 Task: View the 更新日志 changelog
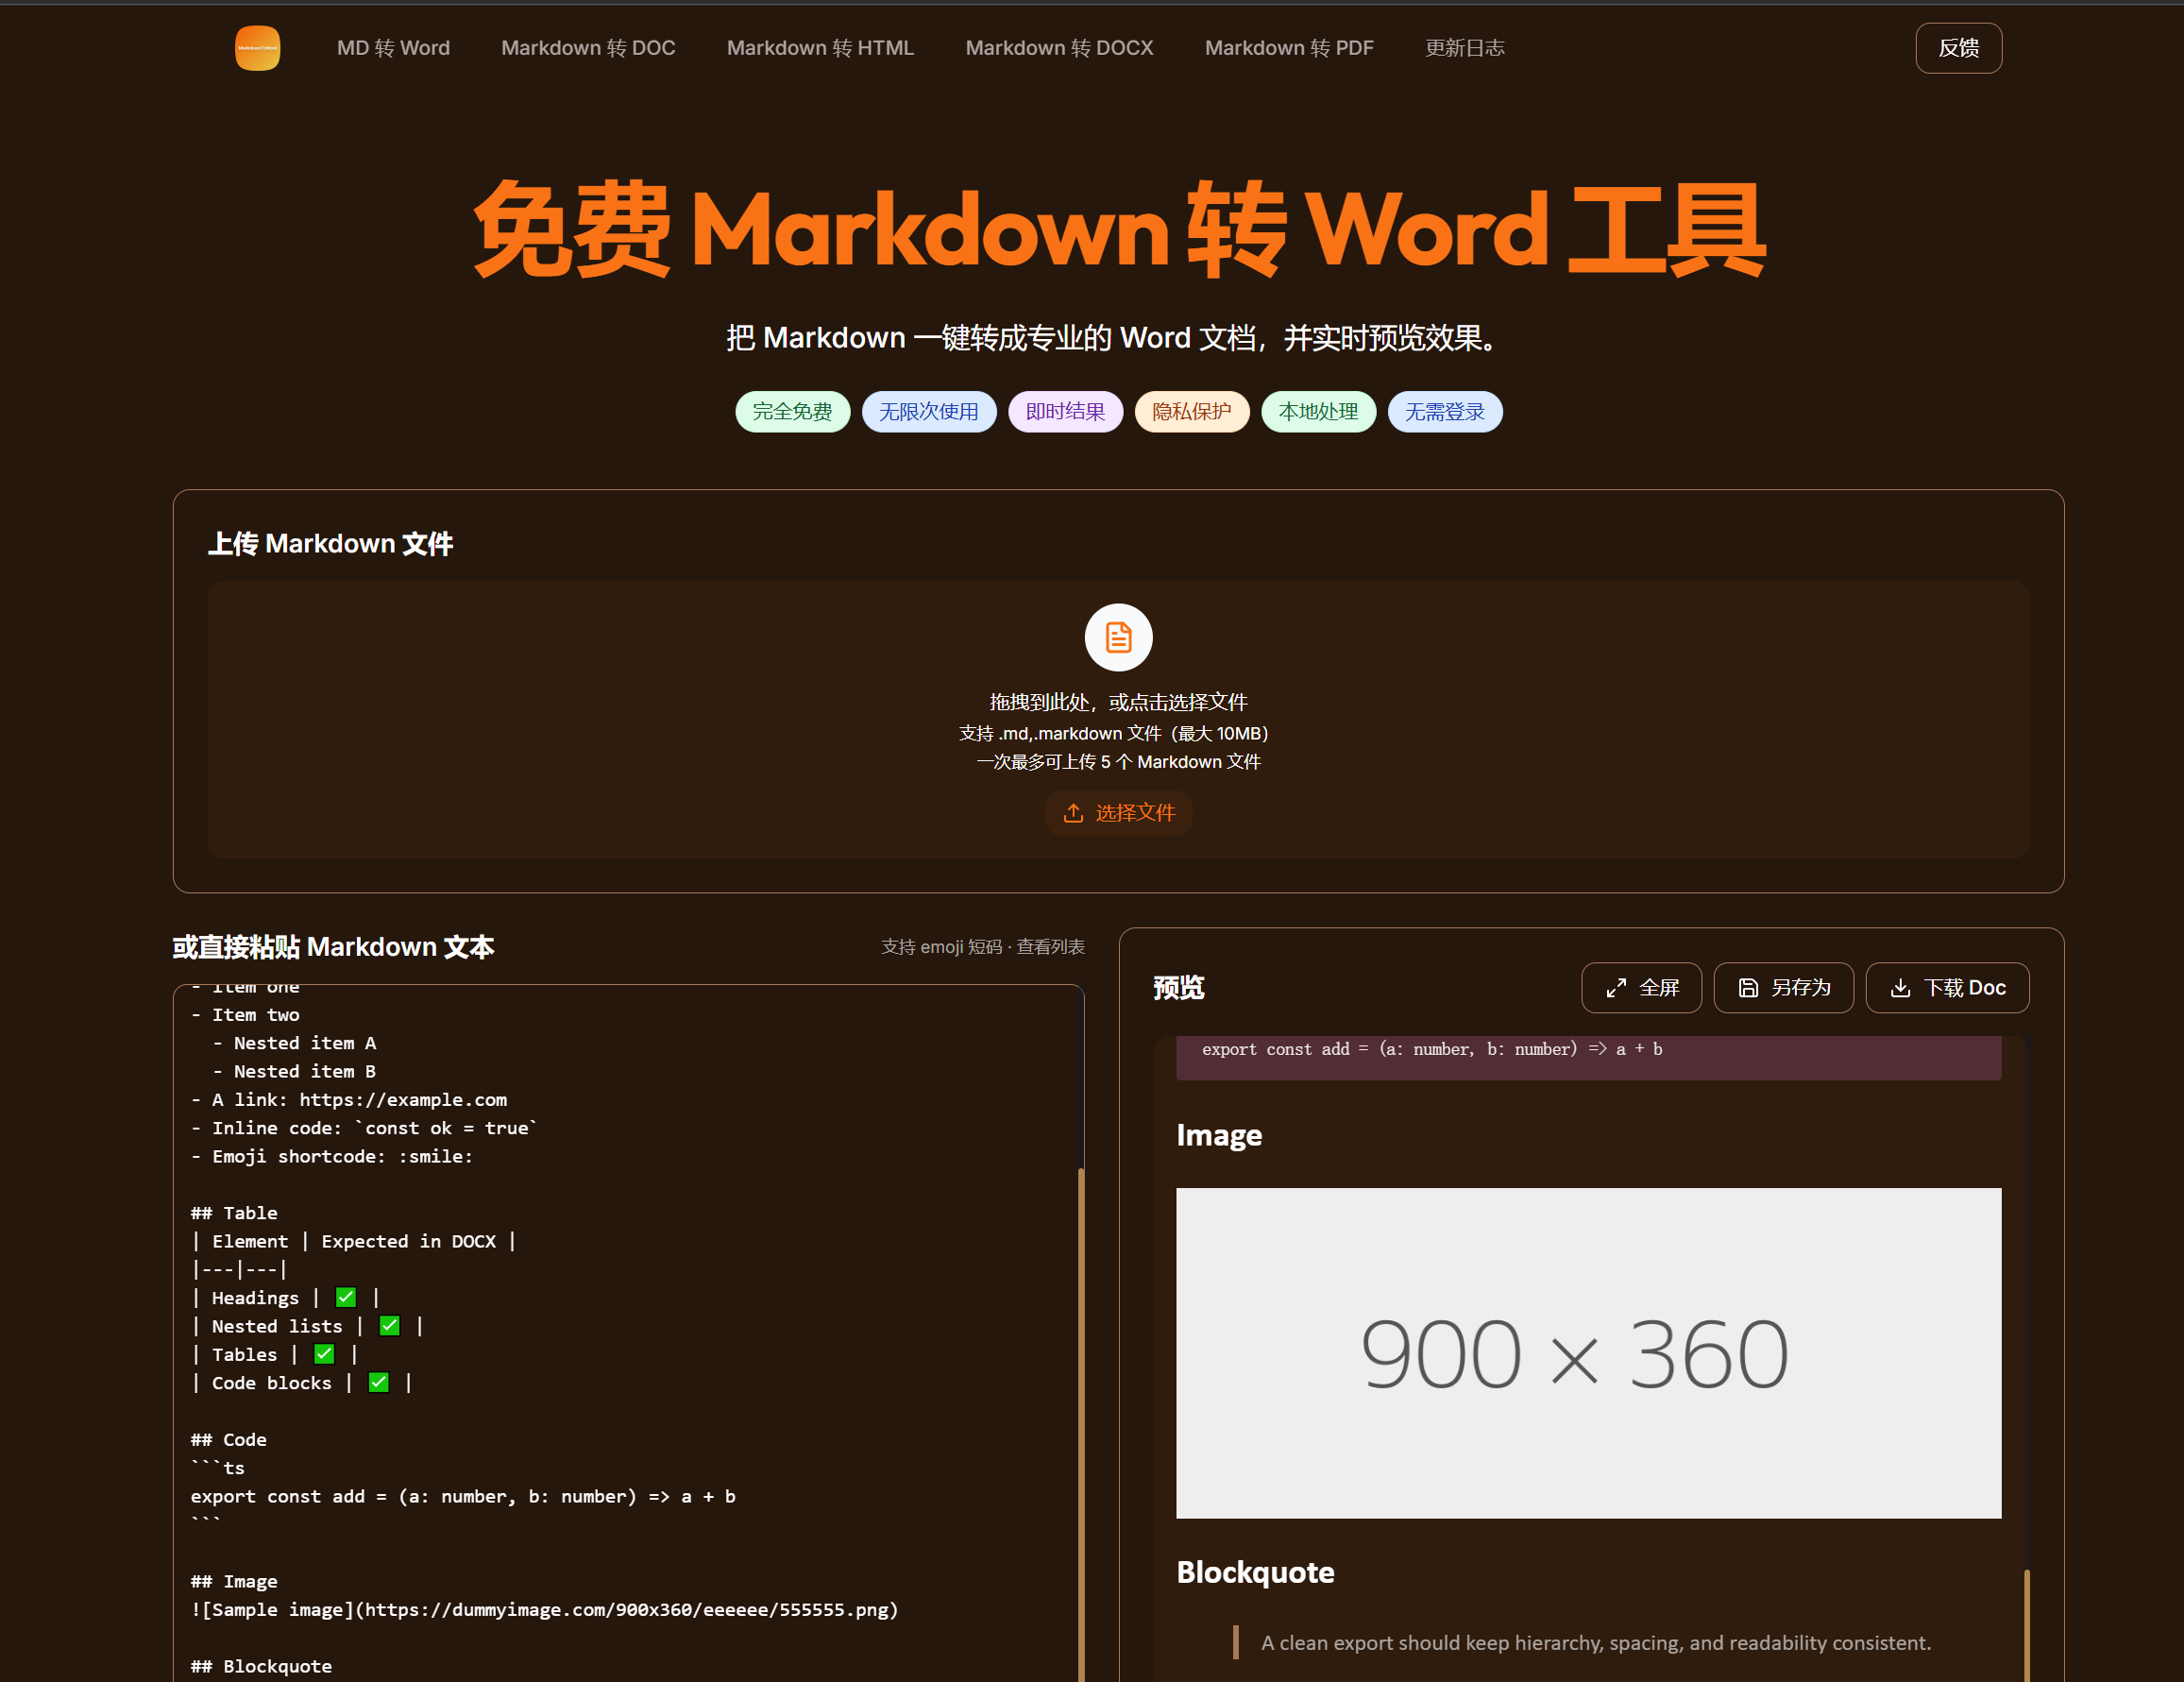coord(1464,48)
